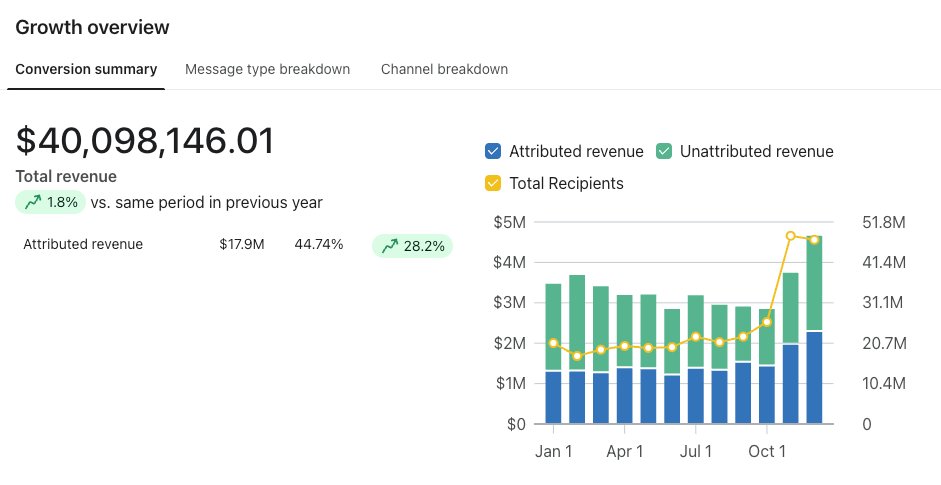
Task: Click the upward trend arrow beside 1.8%
Action: tap(34, 202)
